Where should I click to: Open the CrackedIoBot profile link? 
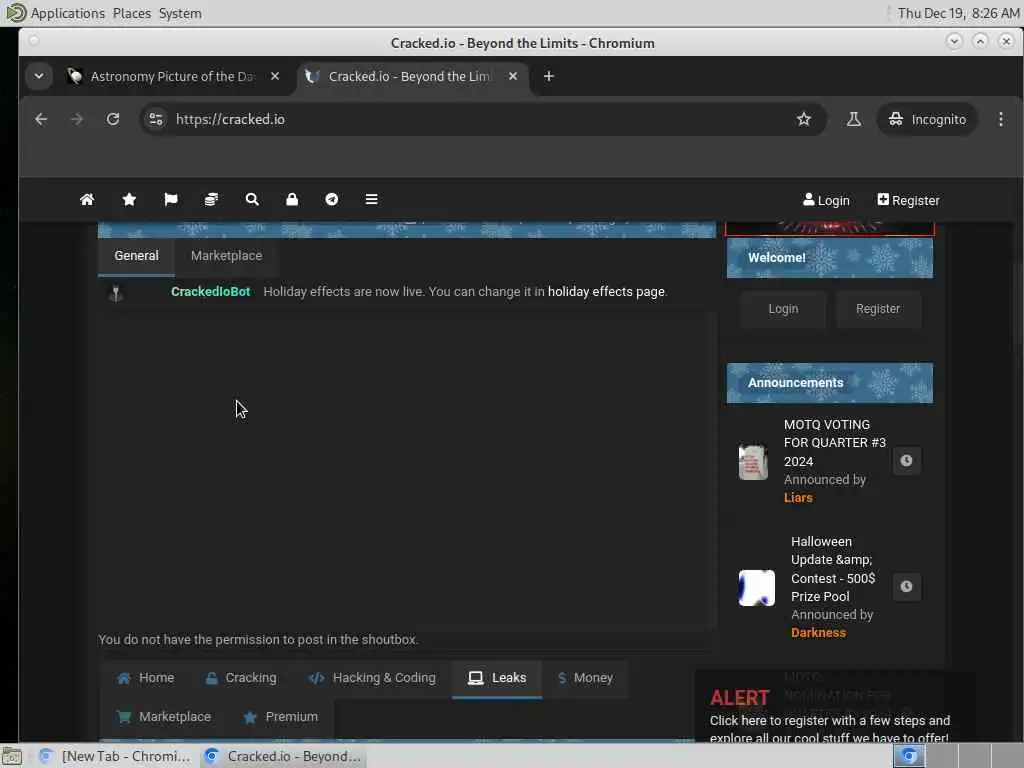pyautogui.click(x=210, y=292)
